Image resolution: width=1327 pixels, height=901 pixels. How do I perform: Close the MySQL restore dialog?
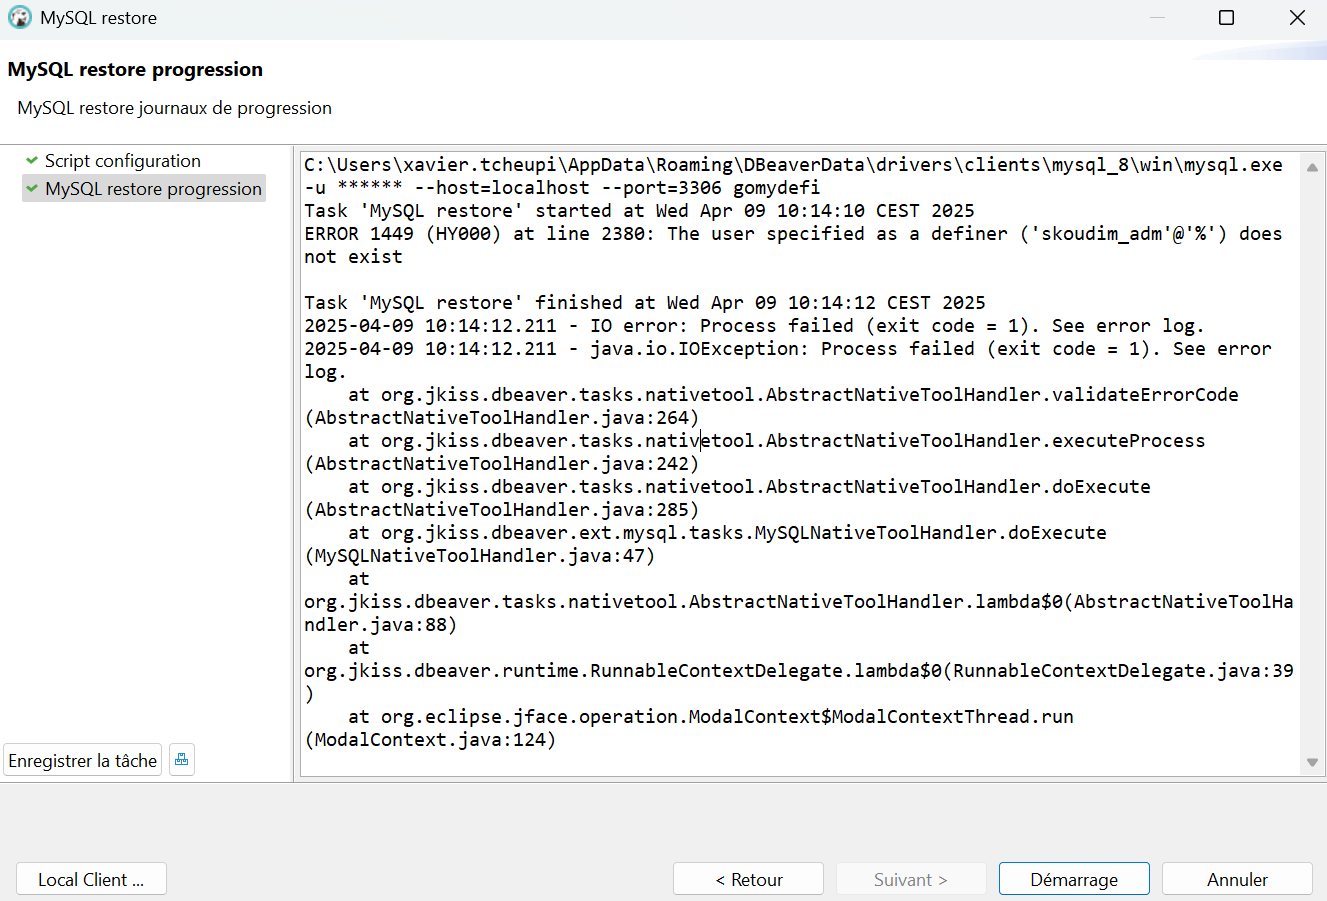click(1297, 18)
